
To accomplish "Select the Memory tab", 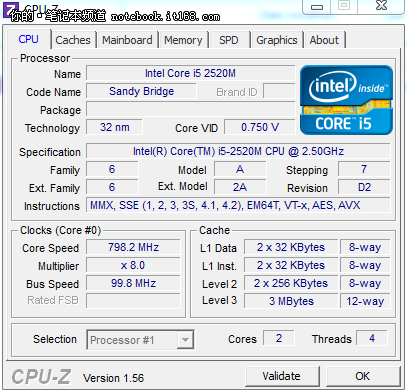I will pos(183,40).
